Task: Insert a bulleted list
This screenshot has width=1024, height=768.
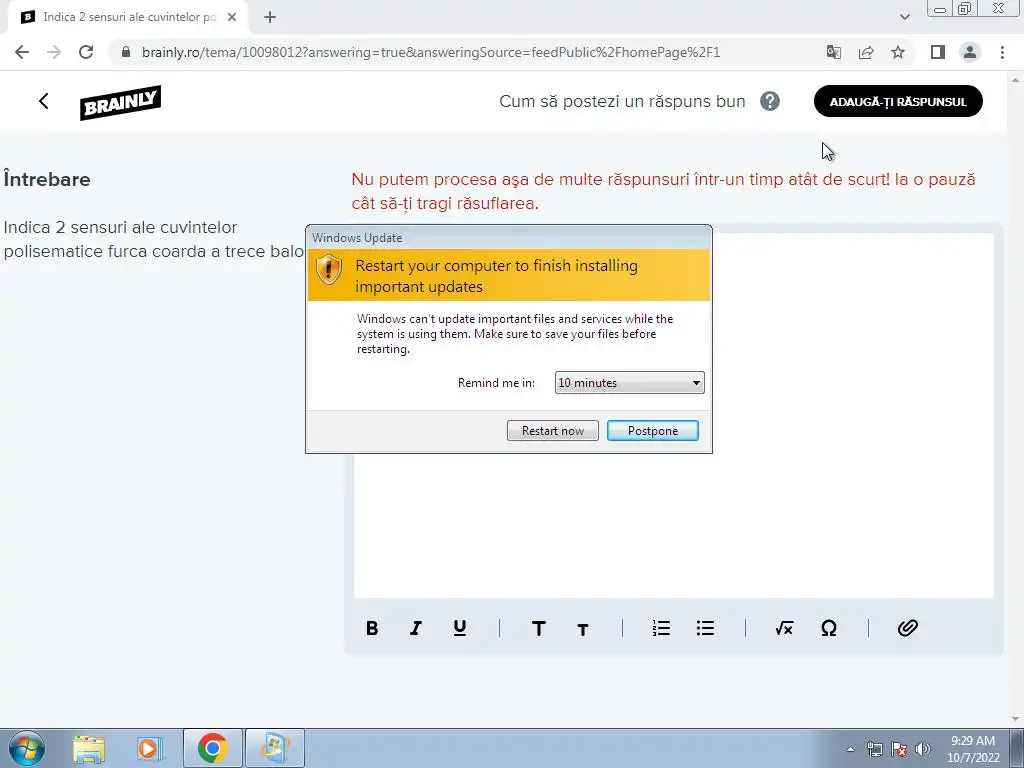Action: click(x=705, y=628)
